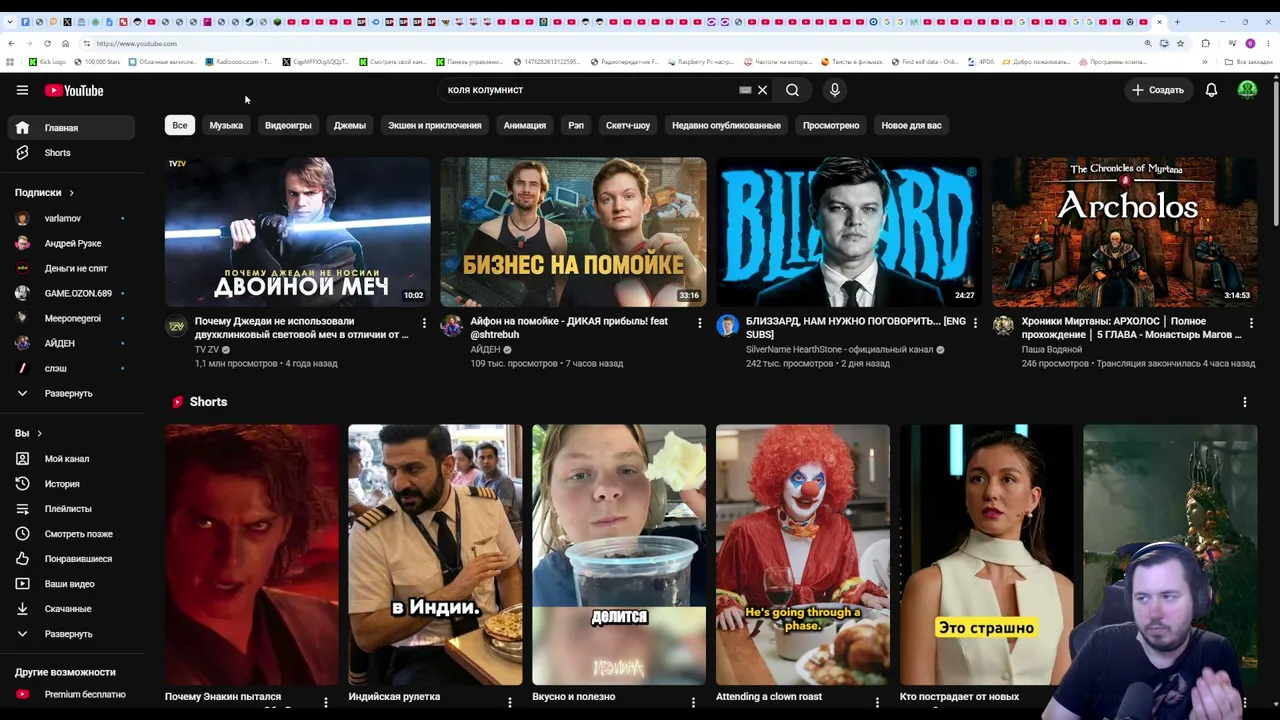The width and height of the screenshot is (1280, 720).
Task: Open menu for Attending a clown roast short
Action: point(877,703)
